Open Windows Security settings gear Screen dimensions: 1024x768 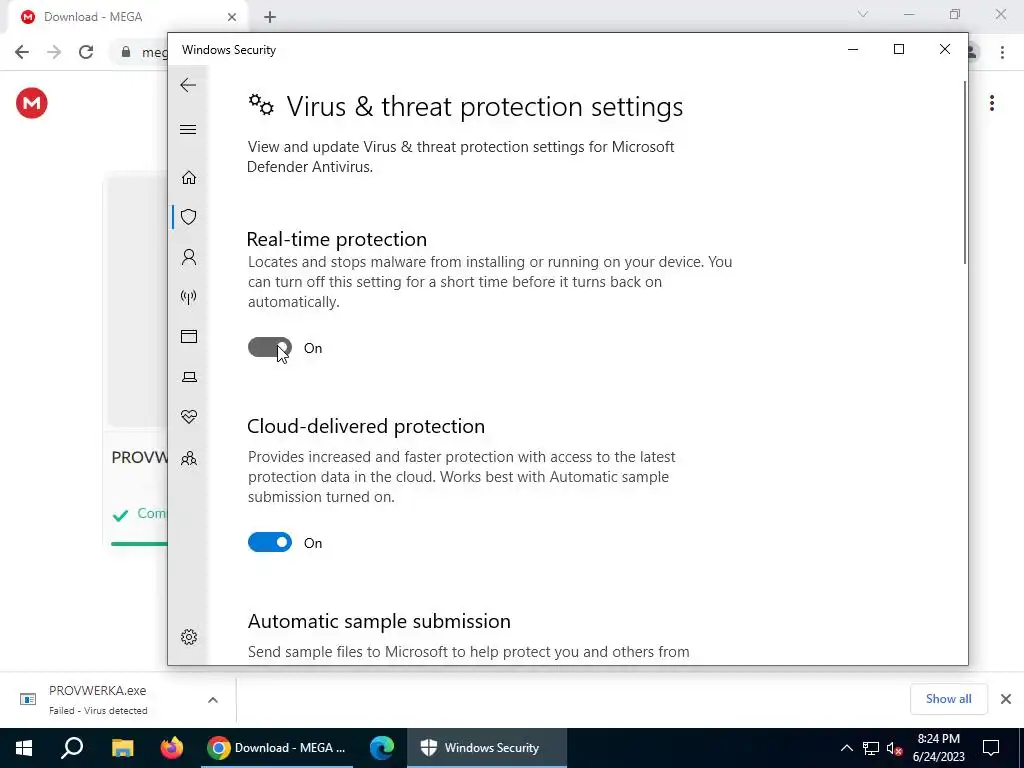(189, 637)
